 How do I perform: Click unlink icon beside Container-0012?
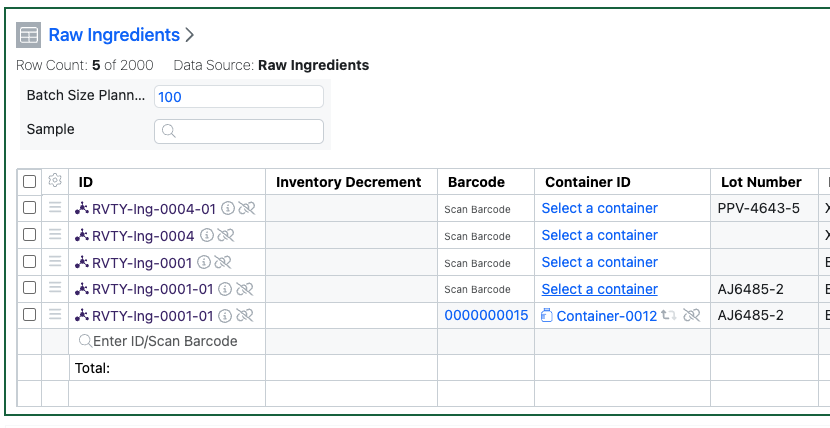691,315
